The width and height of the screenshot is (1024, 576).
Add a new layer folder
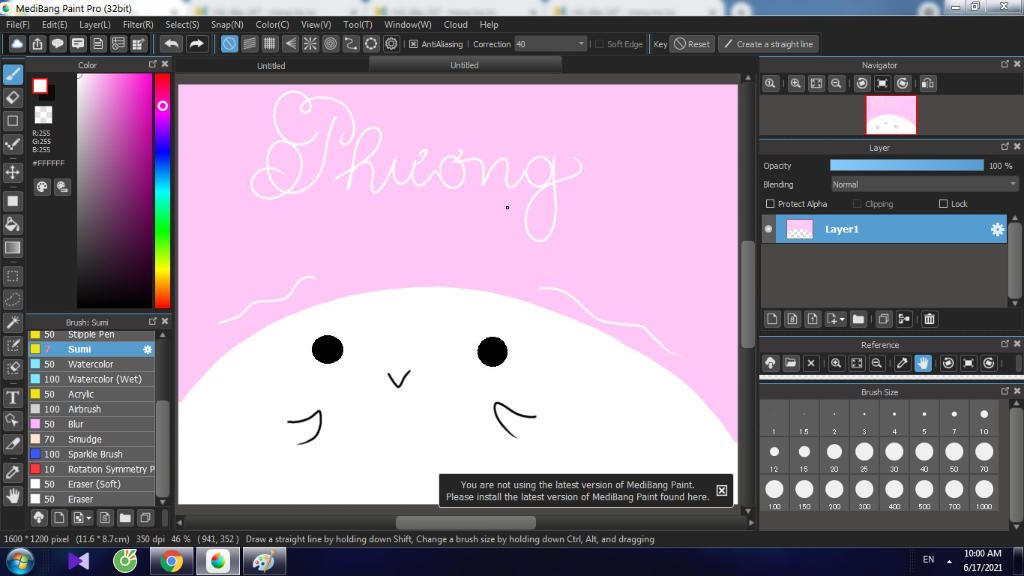coord(858,319)
